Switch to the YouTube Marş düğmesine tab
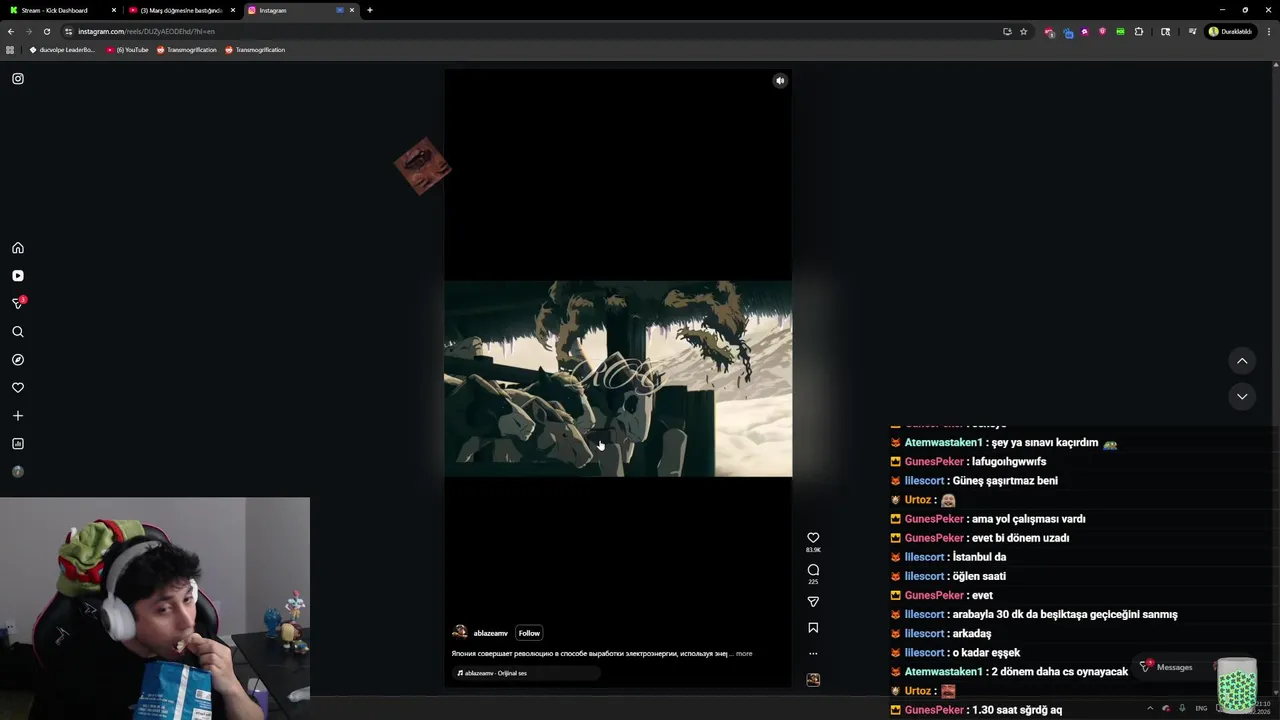Screen dimensions: 1280x720 (182, 10)
